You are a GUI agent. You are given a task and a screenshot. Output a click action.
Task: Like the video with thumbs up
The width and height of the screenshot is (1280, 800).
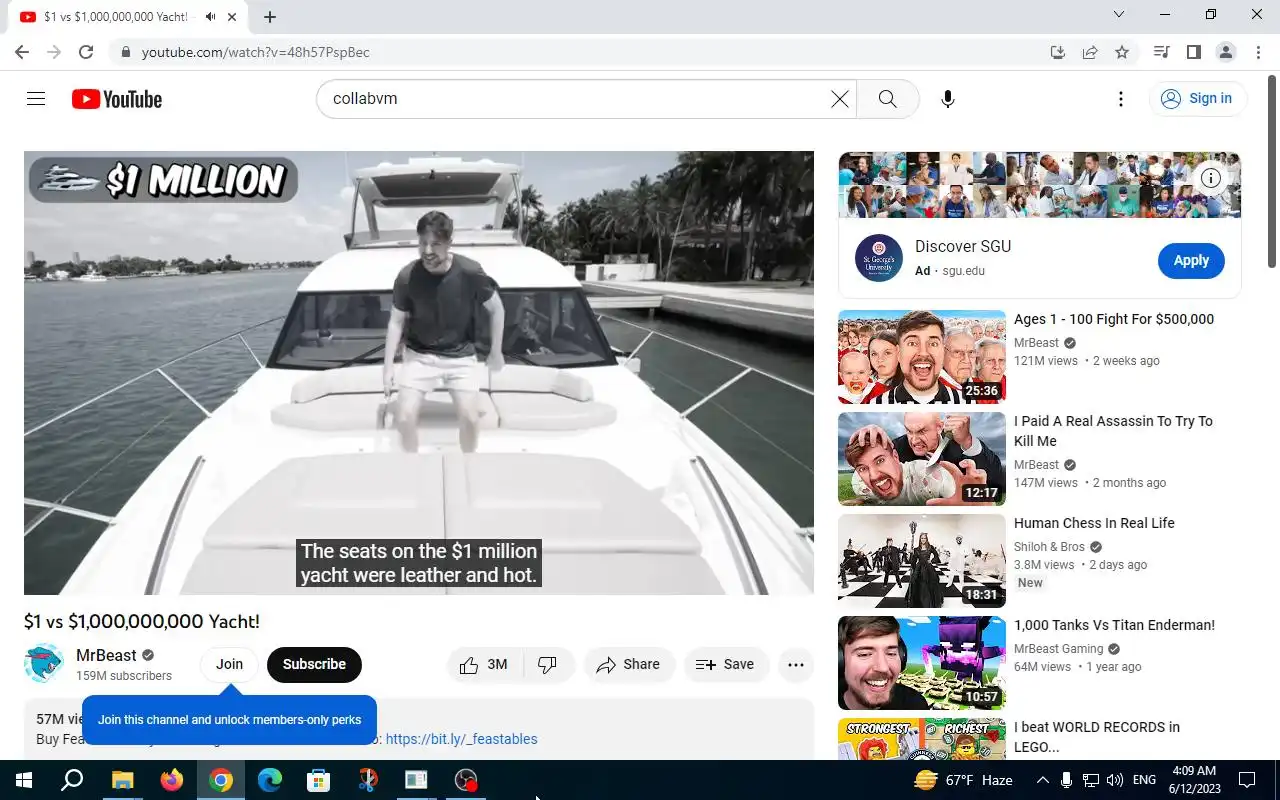[x=484, y=665]
